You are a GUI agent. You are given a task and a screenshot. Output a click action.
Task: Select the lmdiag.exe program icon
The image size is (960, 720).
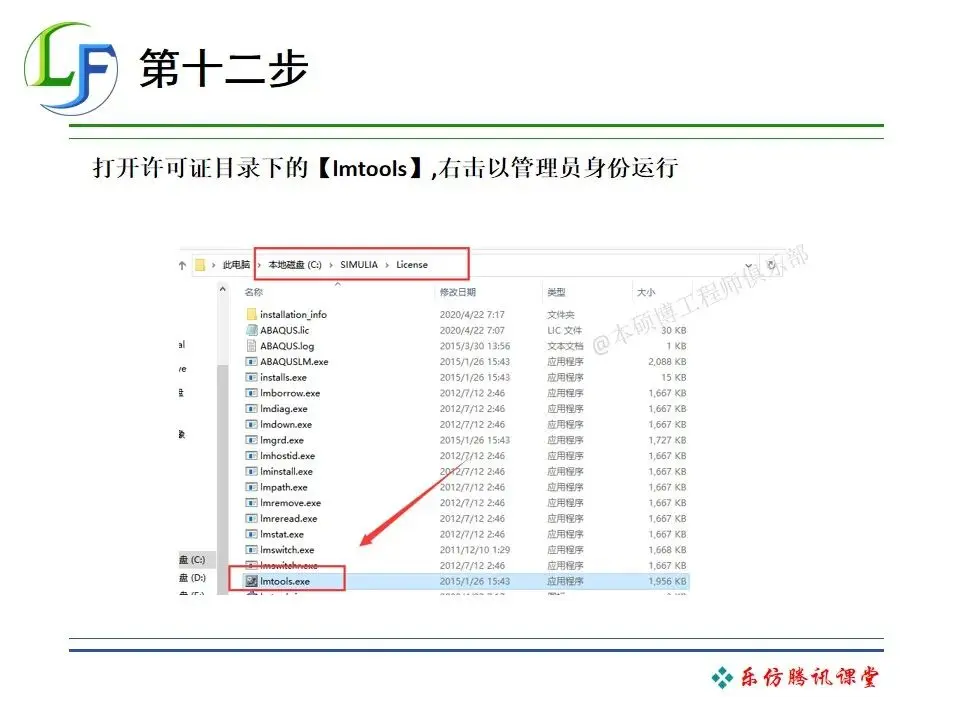tap(251, 408)
